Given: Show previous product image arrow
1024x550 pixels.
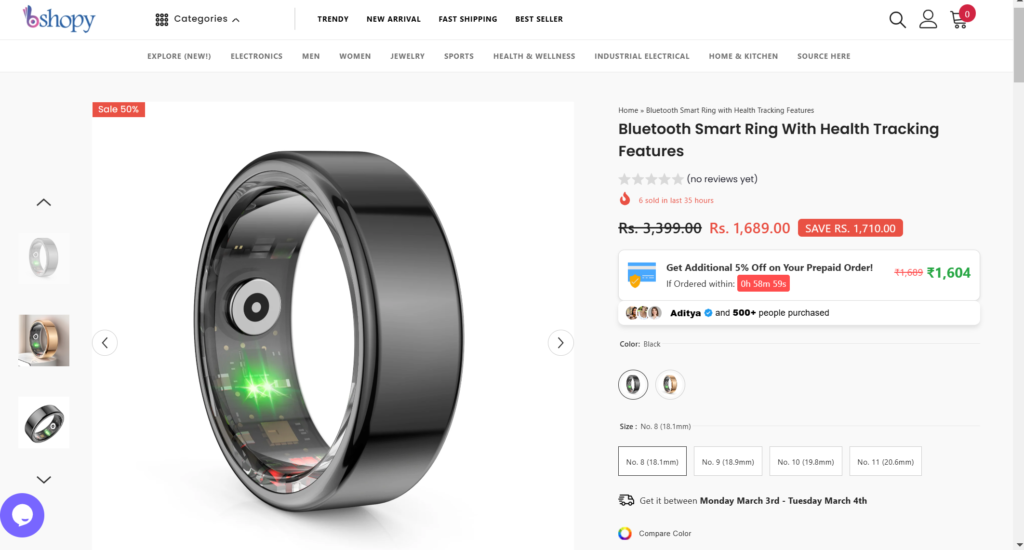Looking at the screenshot, I should pyautogui.click(x=104, y=343).
